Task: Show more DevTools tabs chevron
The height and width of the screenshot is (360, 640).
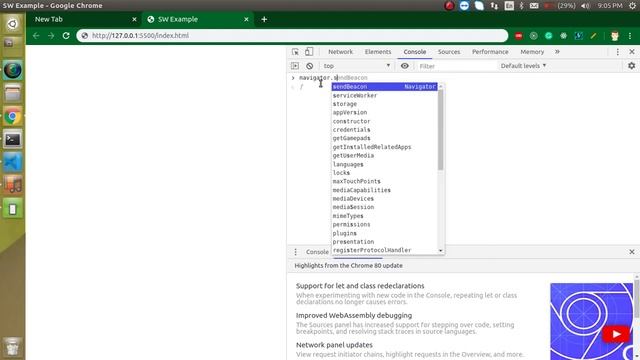Action: [x=557, y=52]
